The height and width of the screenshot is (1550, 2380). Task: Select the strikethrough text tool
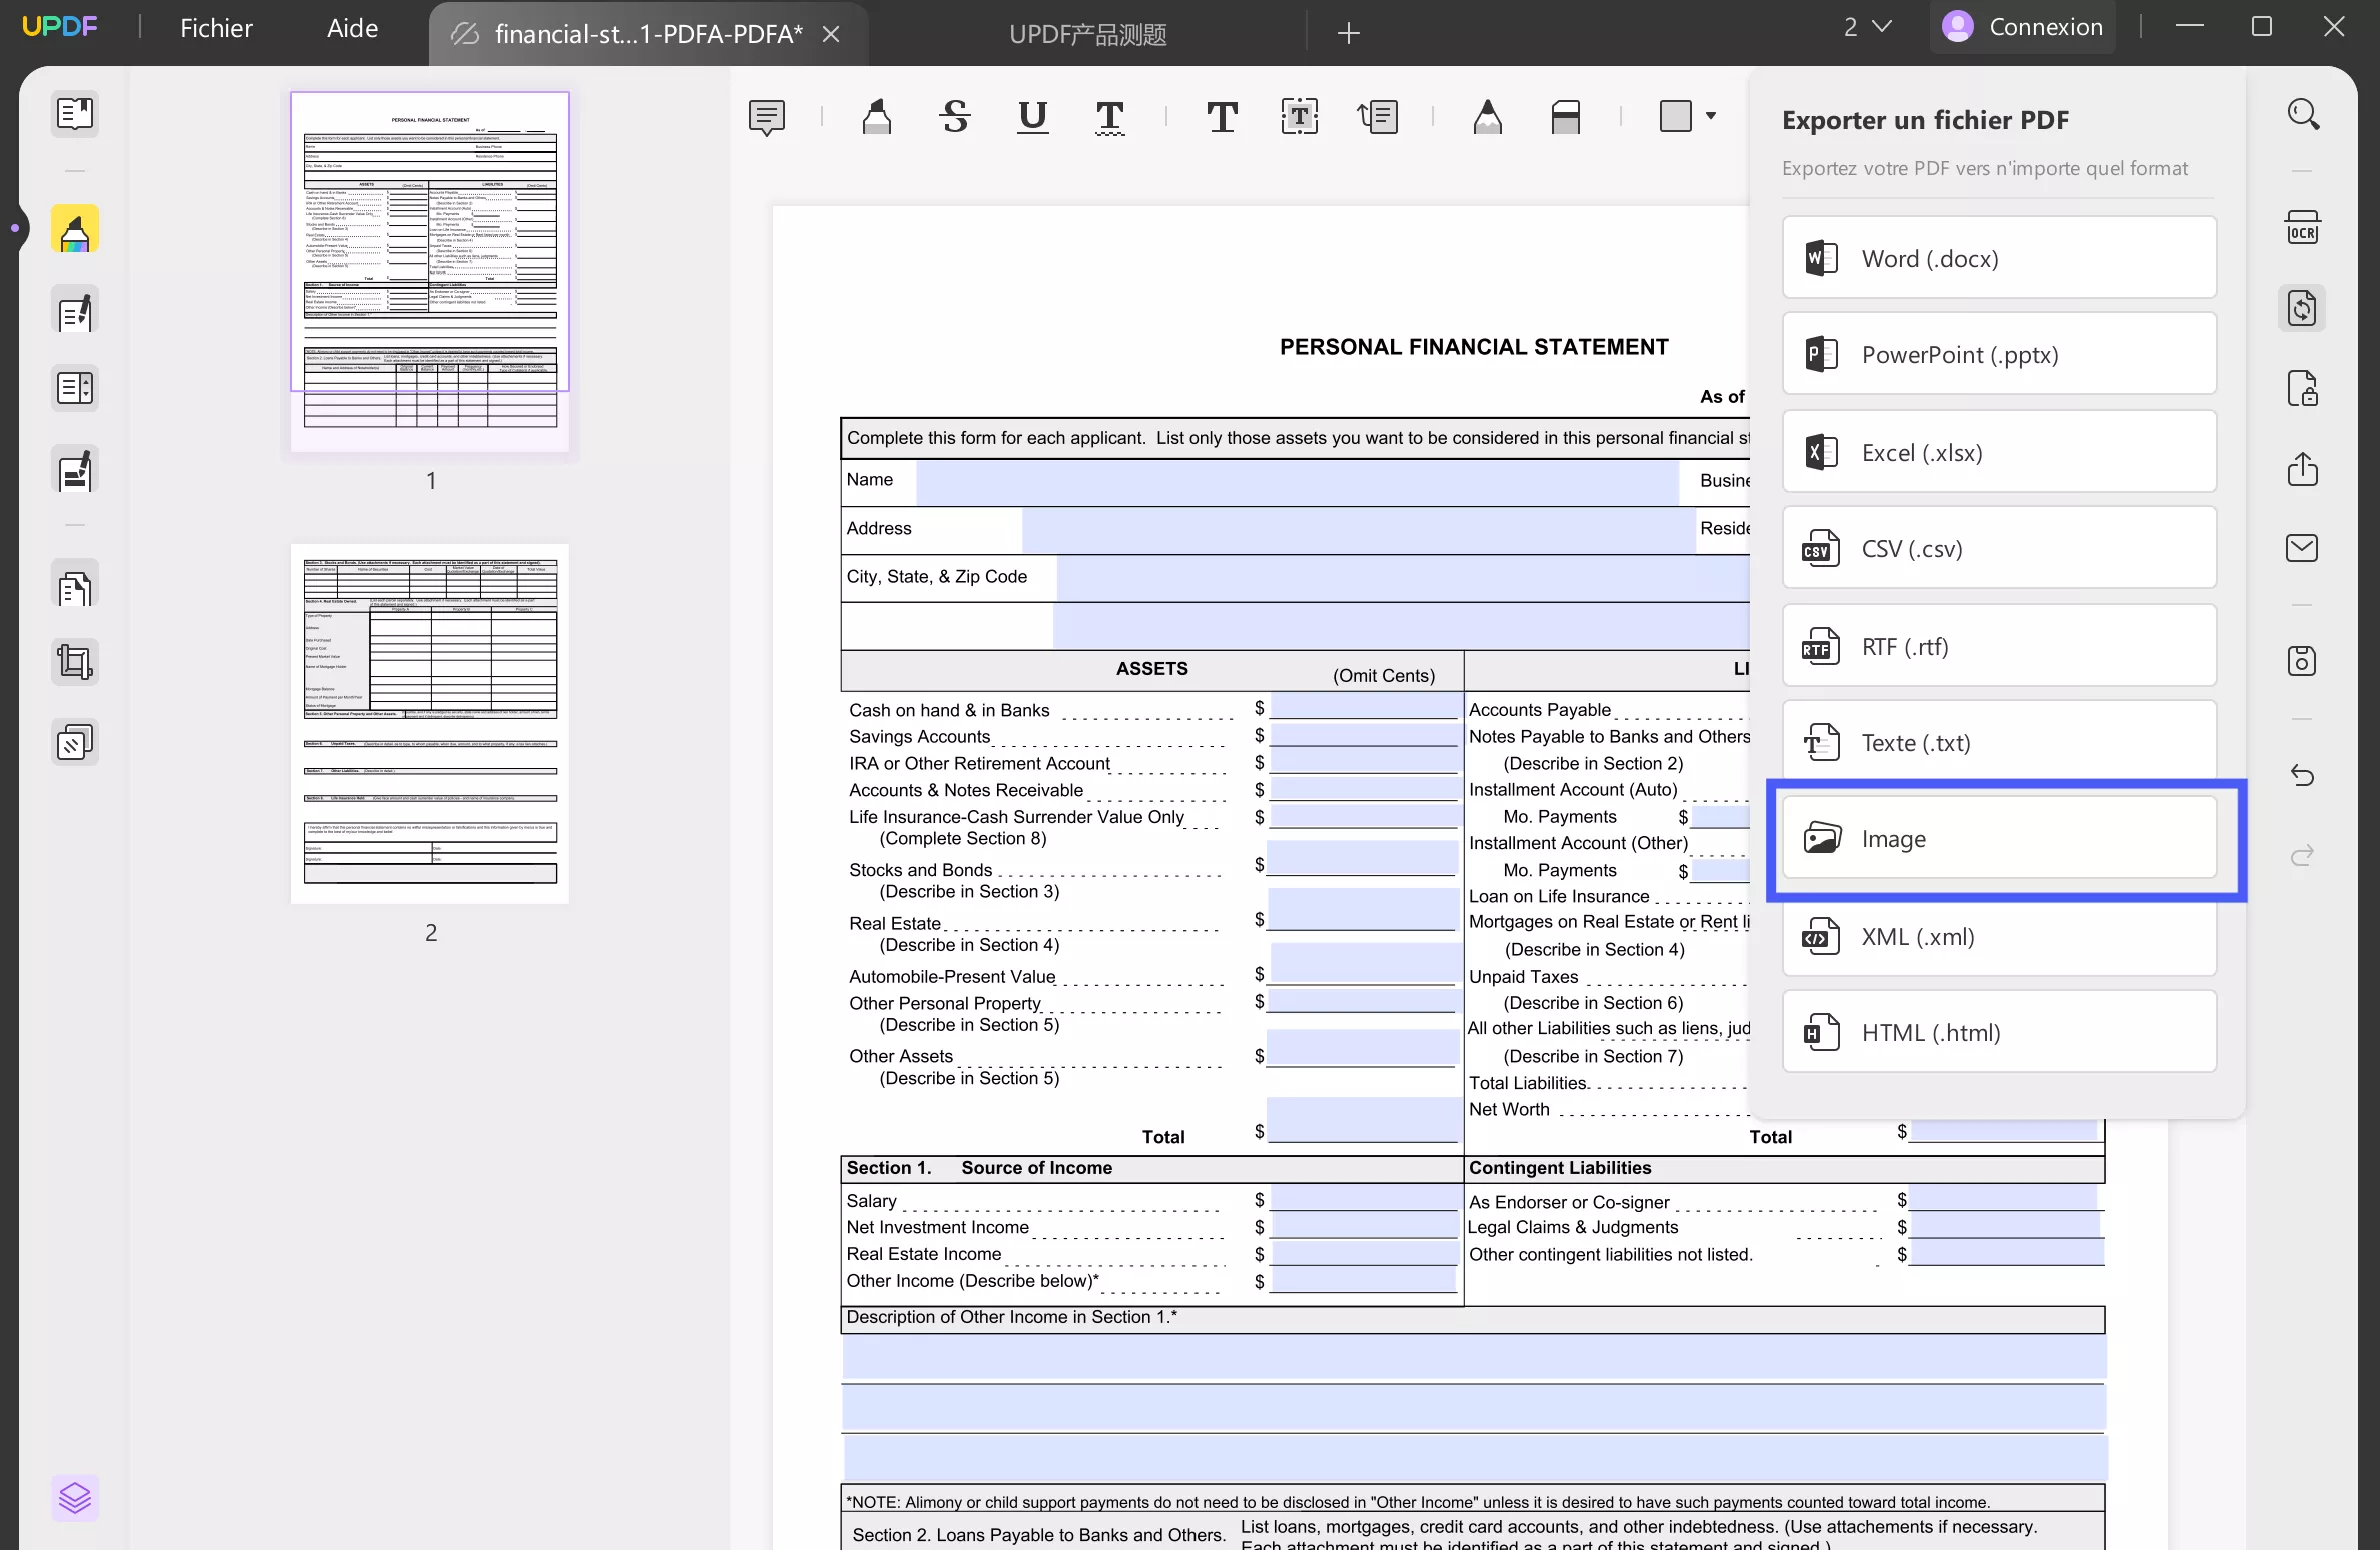(955, 117)
